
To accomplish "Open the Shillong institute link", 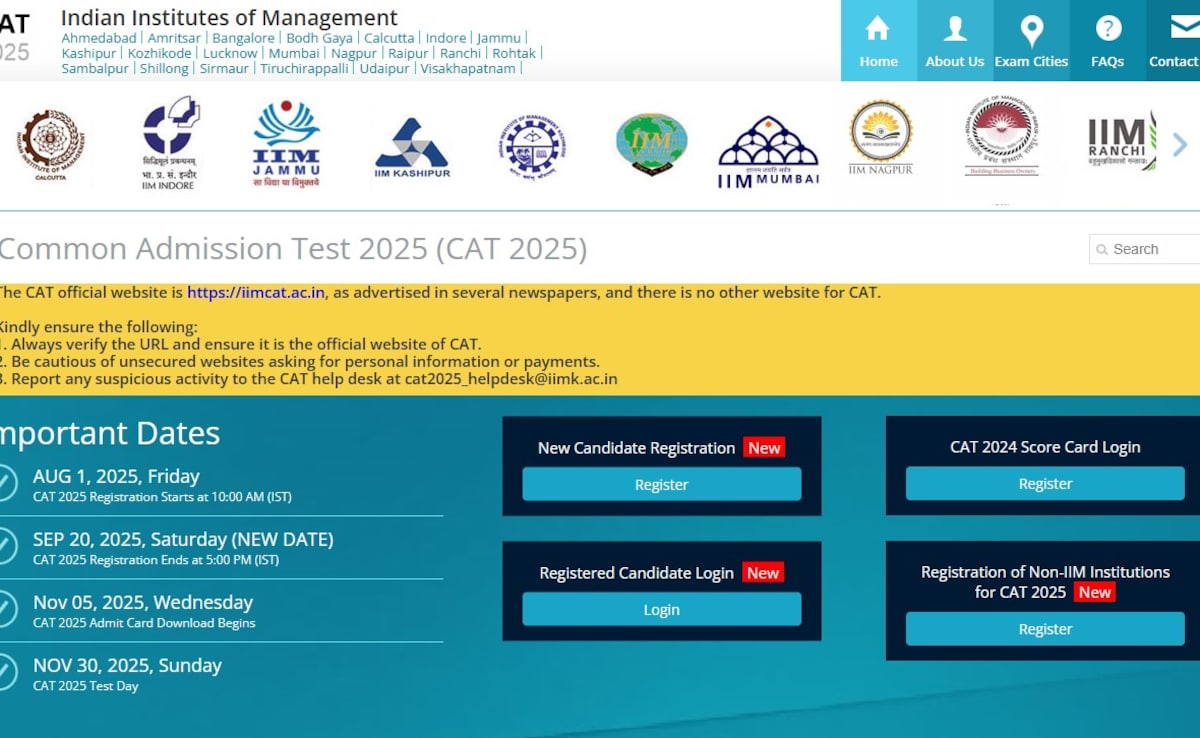I will [x=164, y=68].
